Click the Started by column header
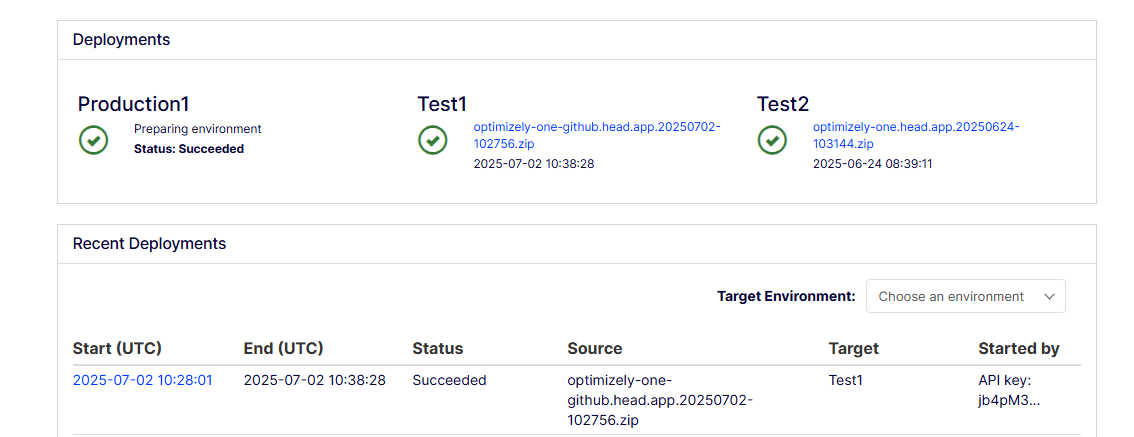Screen dimensions: 1134x437 point(1018,348)
